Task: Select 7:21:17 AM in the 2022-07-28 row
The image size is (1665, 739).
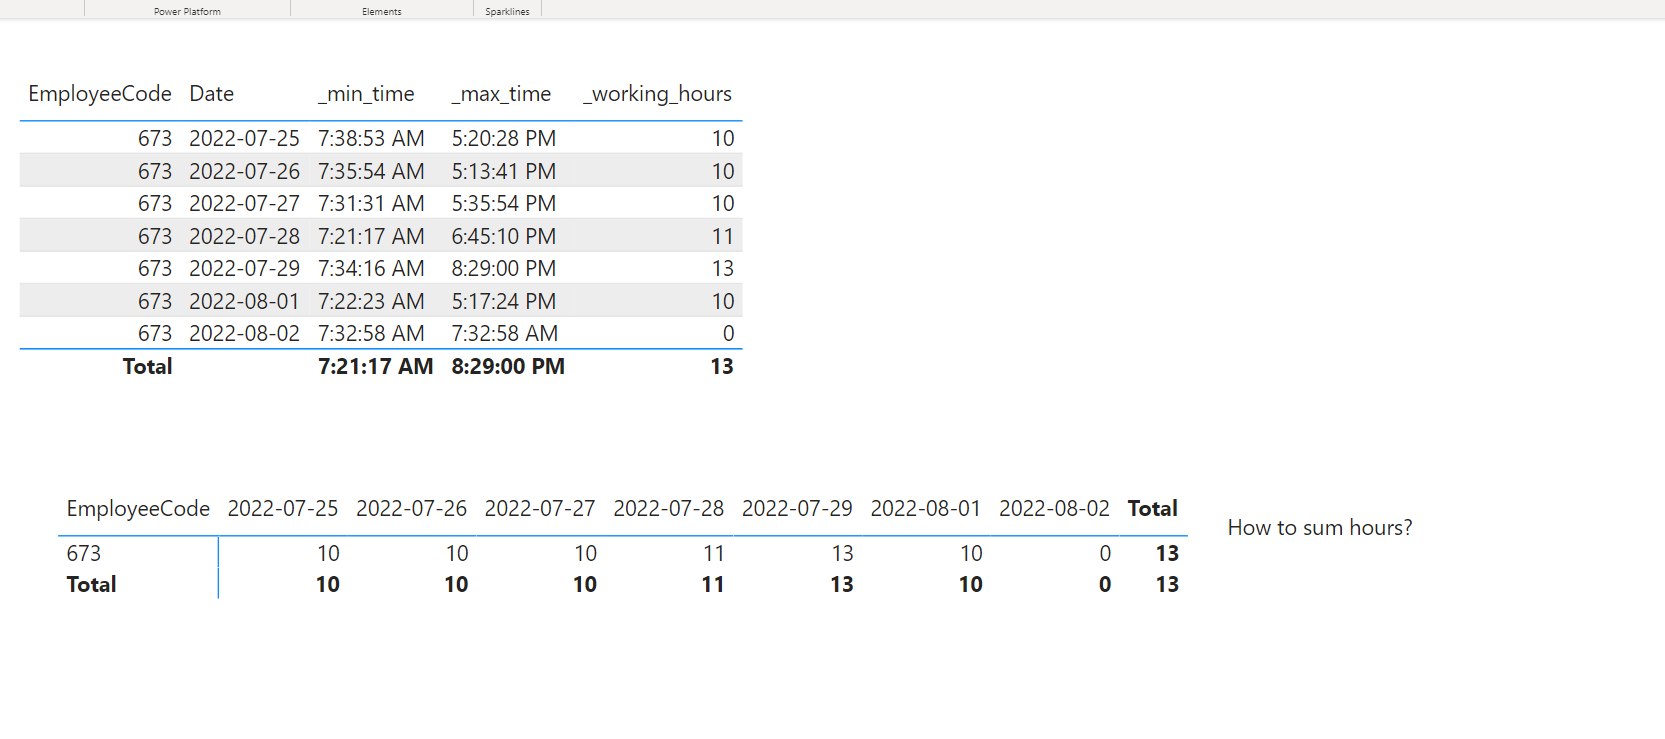Action: point(371,236)
